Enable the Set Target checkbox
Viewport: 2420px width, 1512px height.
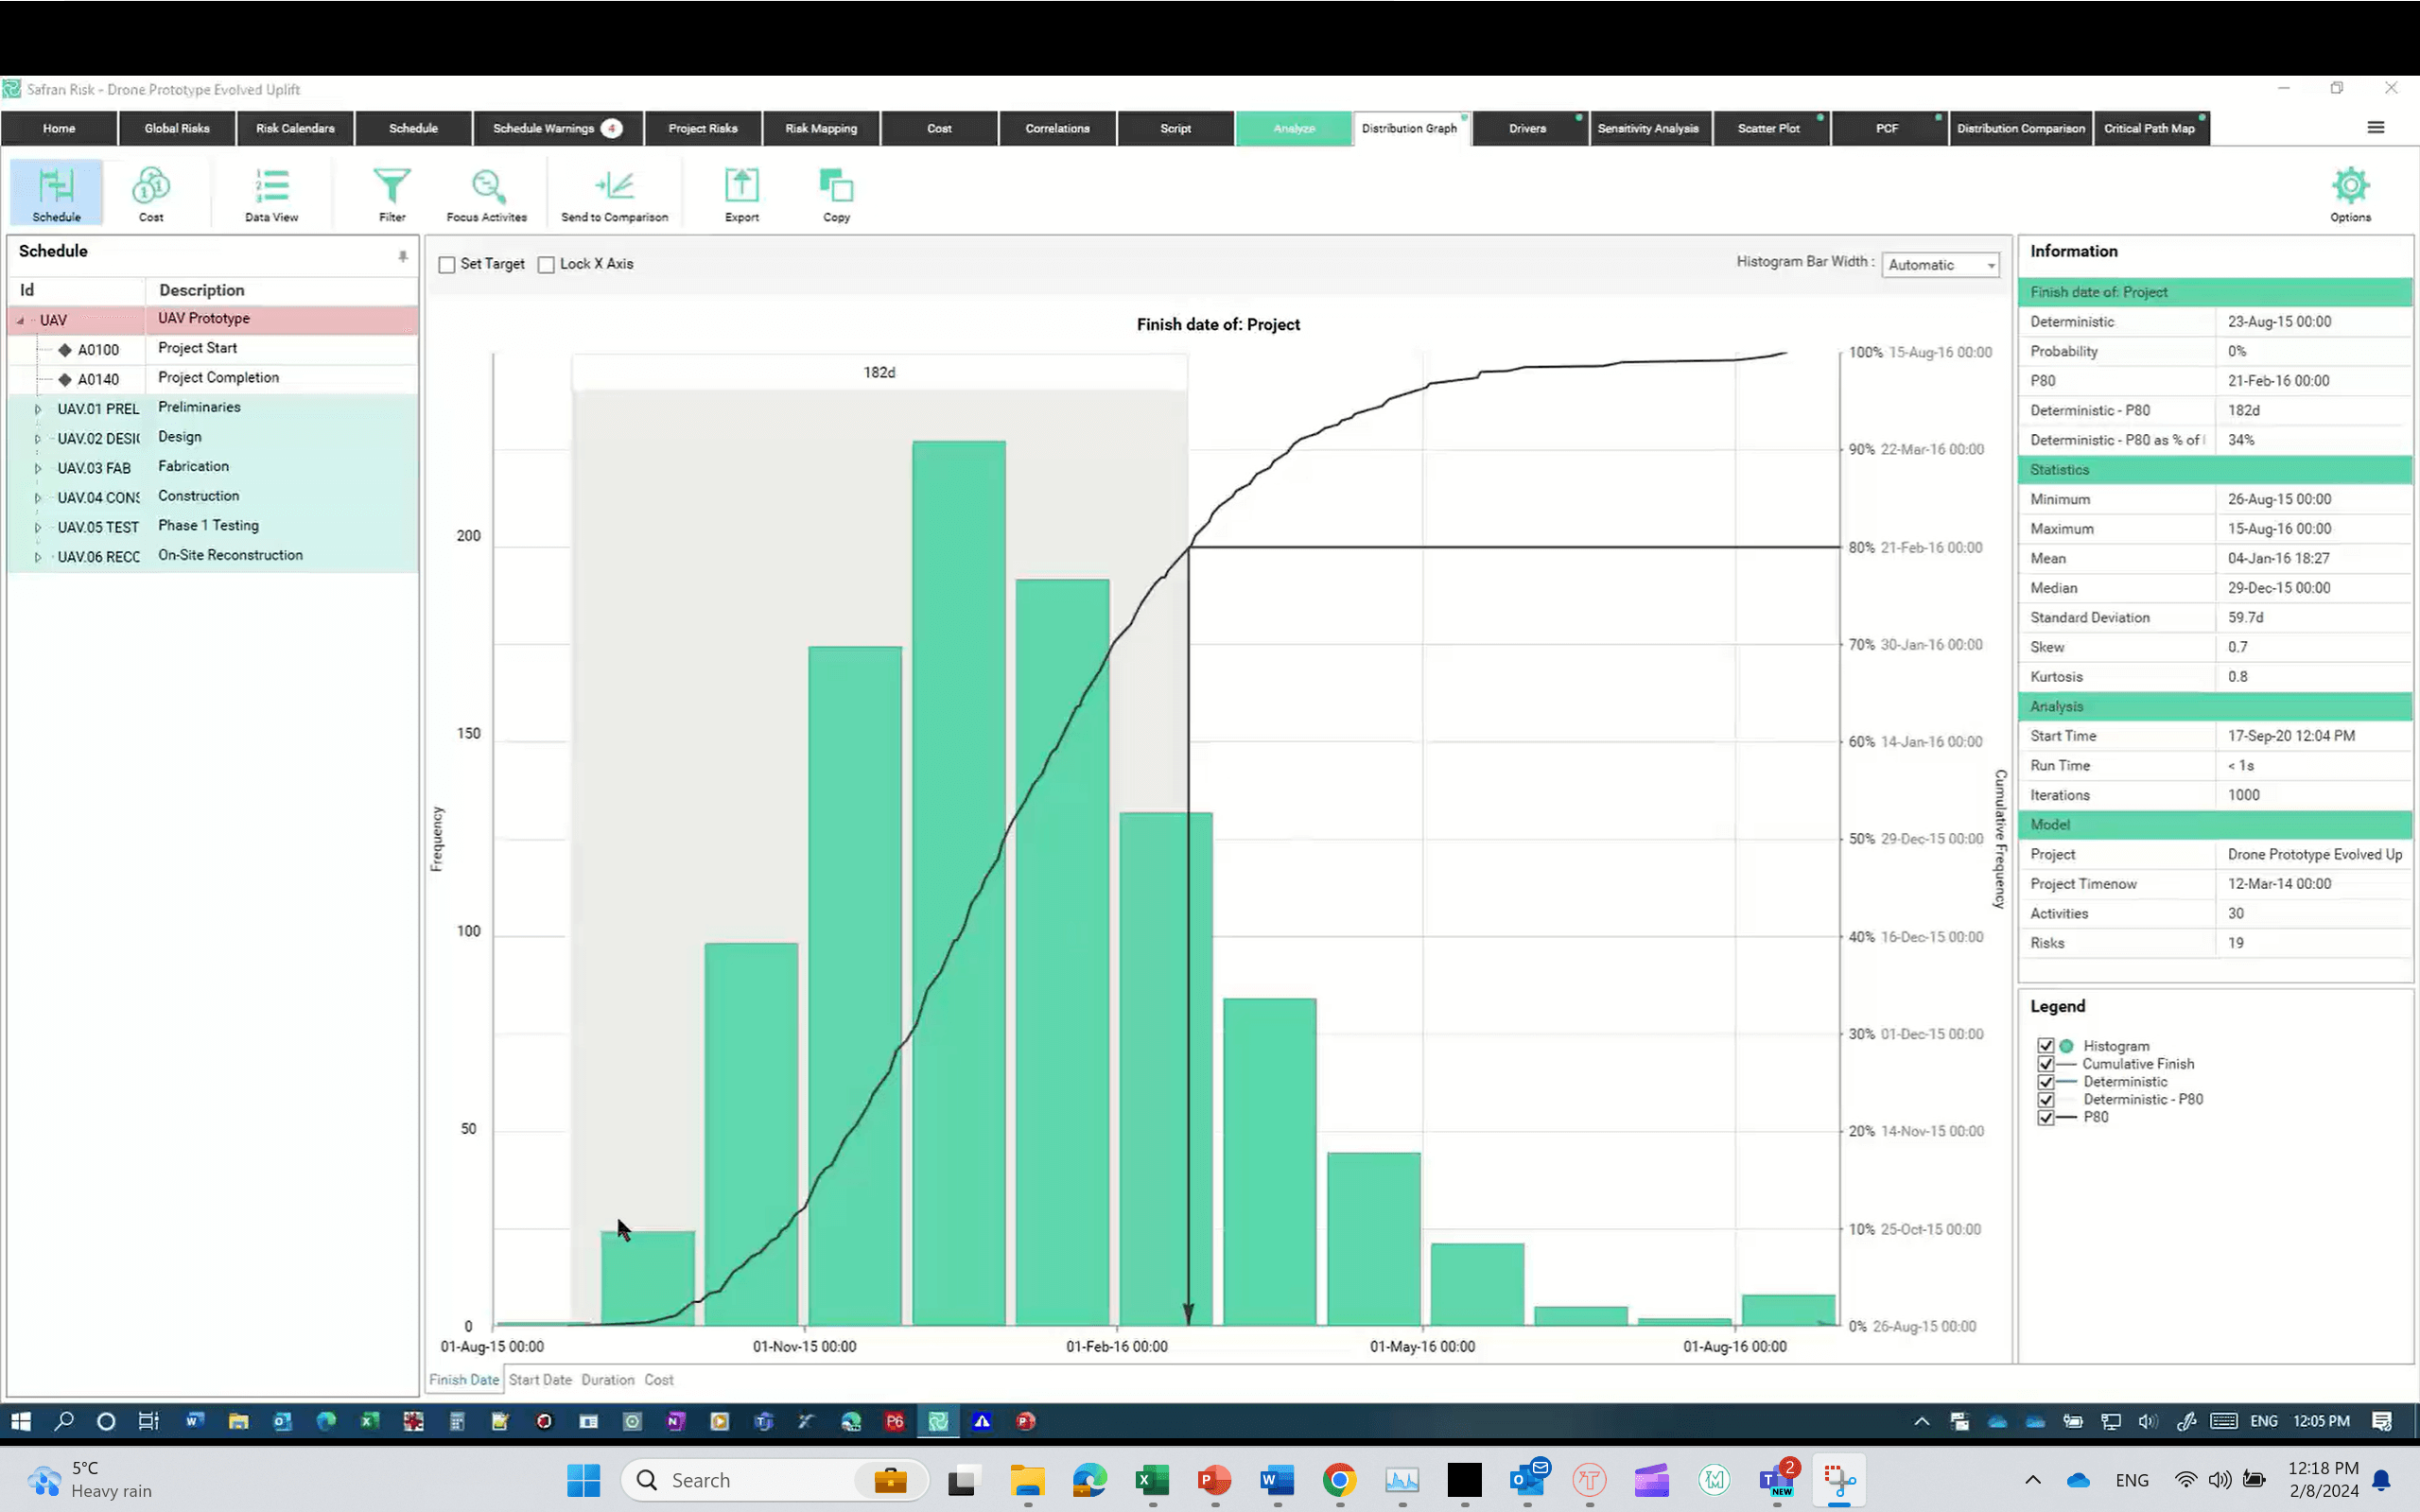click(x=447, y=265)
